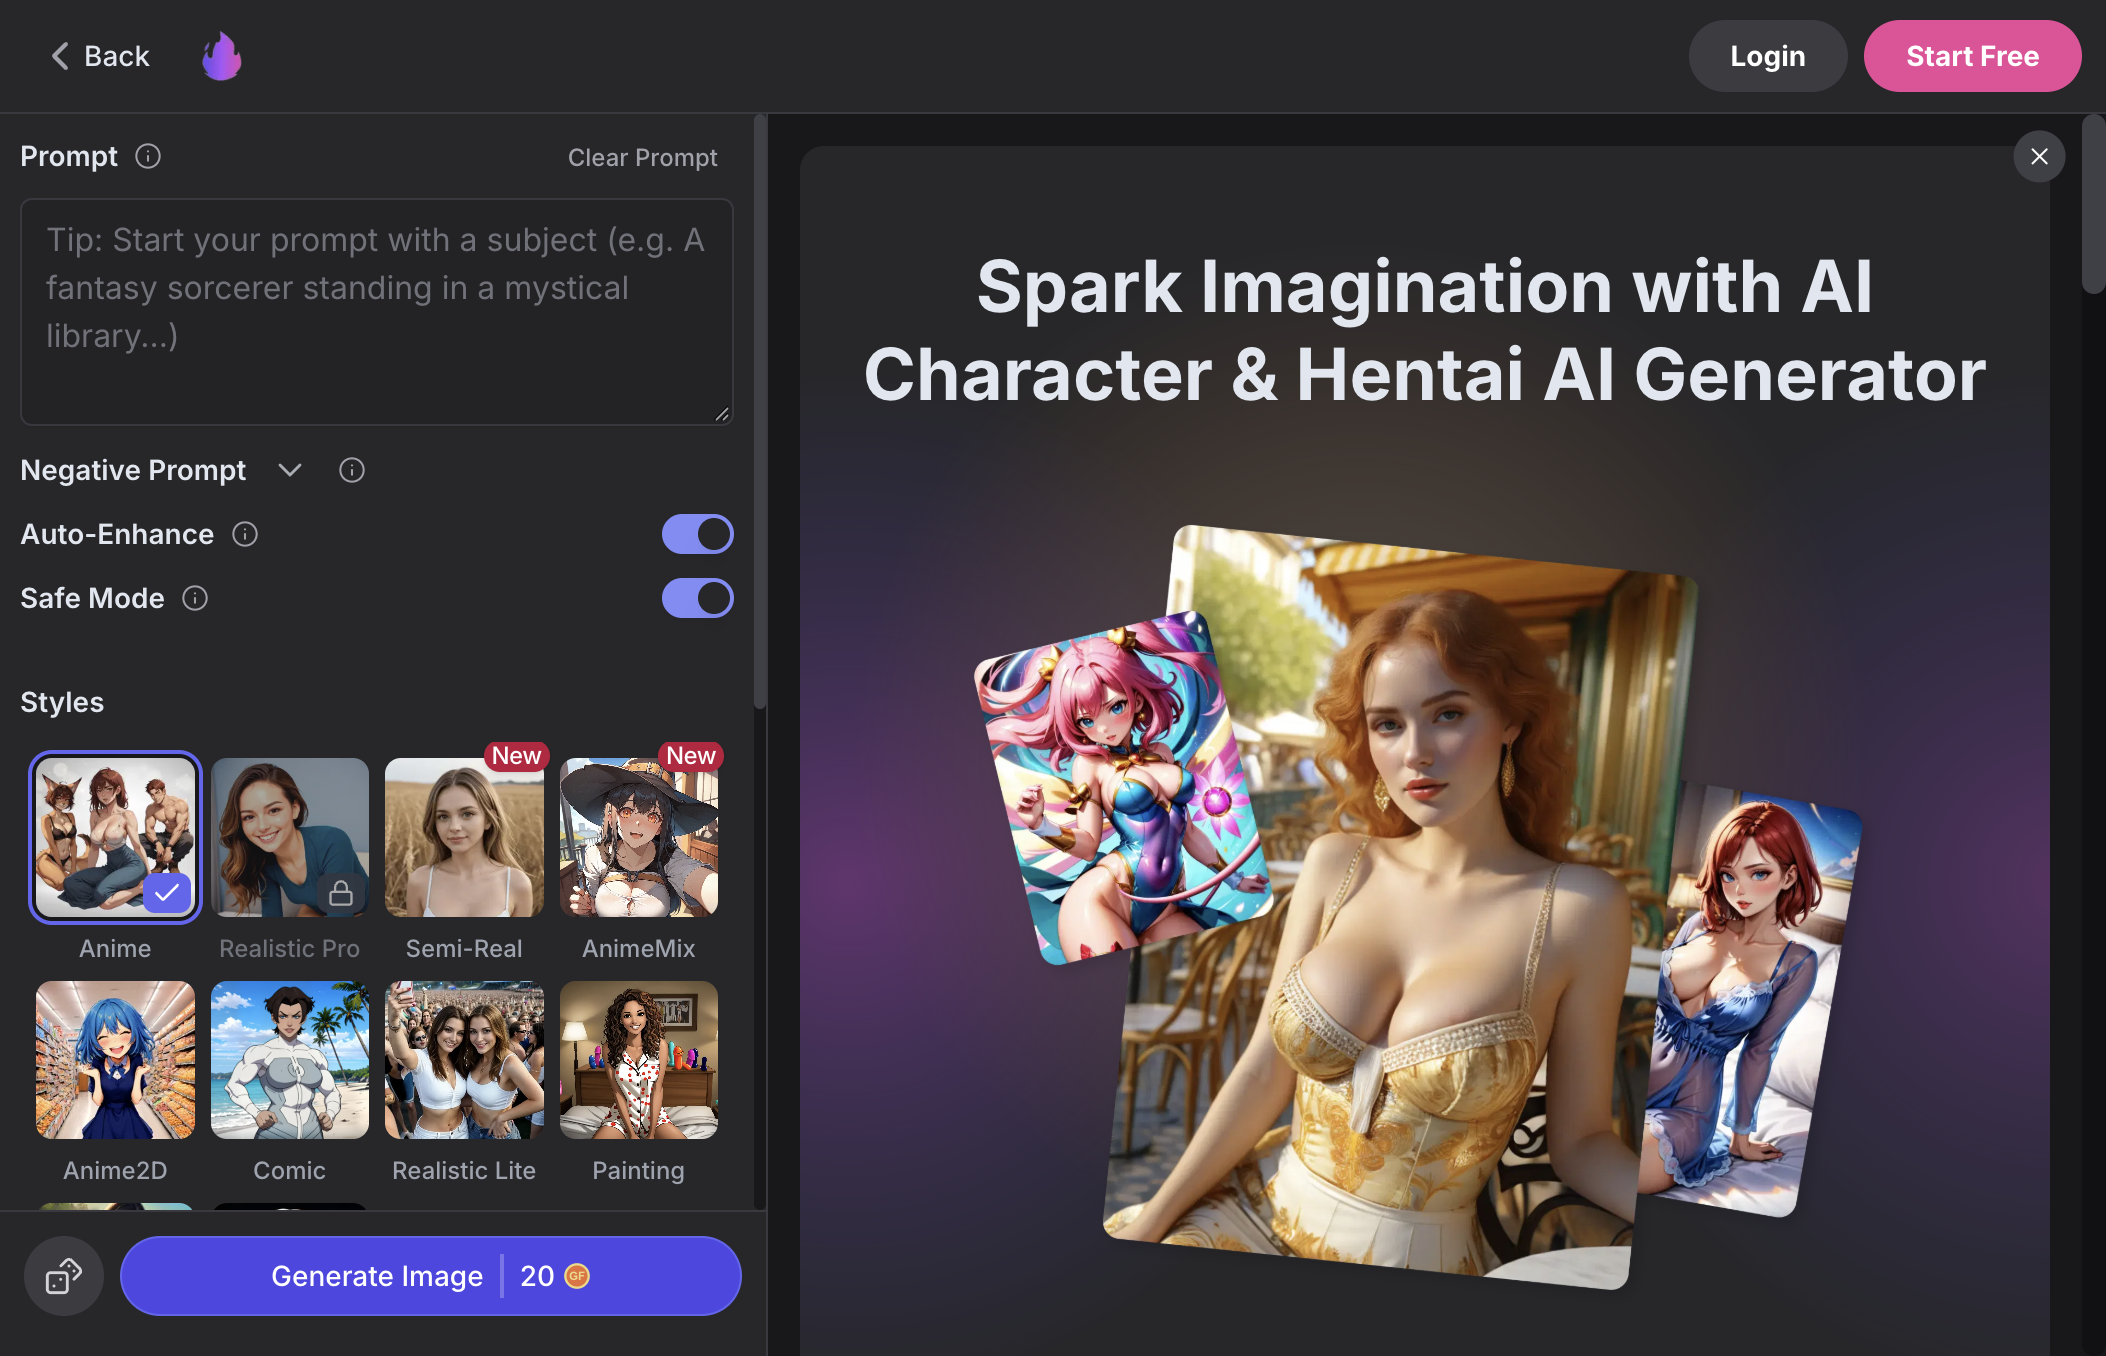This screenshot has height=1356, width=2106.
Task: Click the left panel scrollbar
Action: point(760,412)
